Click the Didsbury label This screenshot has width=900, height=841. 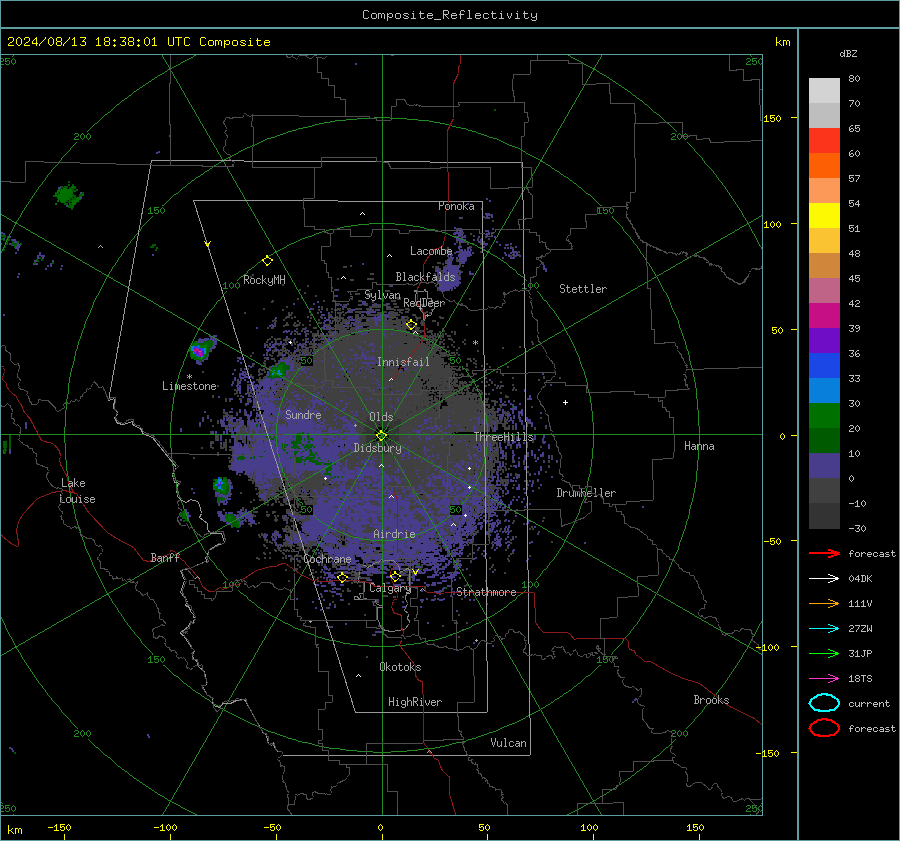[x=378, y=448]
